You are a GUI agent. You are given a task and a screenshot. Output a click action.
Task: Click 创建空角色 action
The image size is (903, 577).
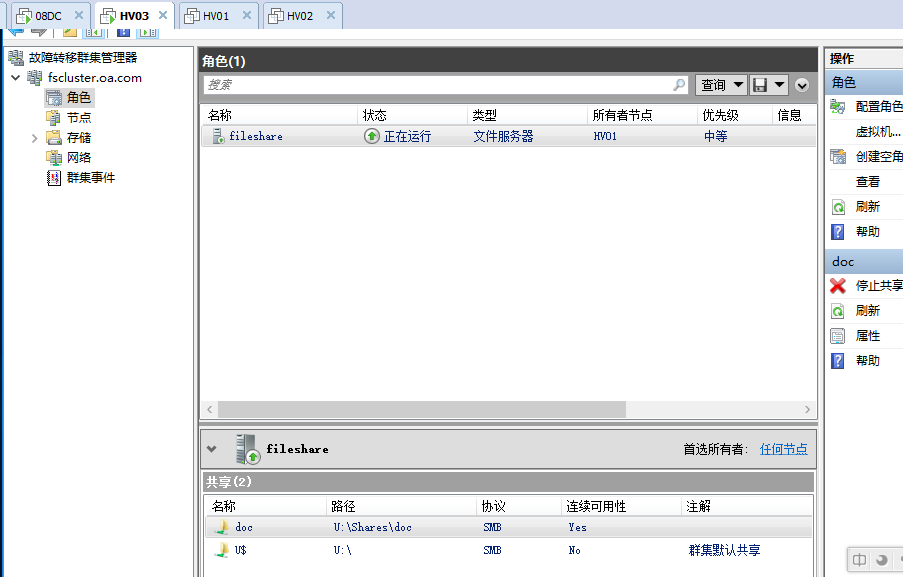click(866, 157)
